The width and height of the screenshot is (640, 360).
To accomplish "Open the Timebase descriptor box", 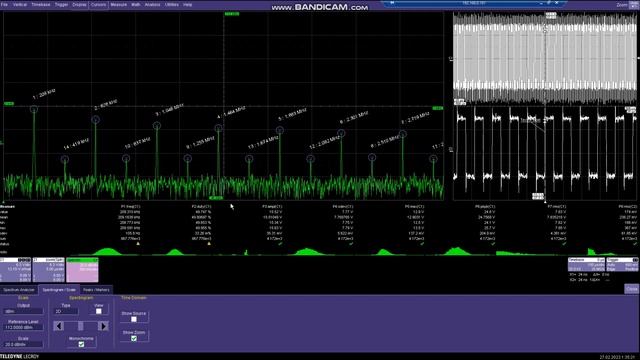I will [x=586, y=264].
